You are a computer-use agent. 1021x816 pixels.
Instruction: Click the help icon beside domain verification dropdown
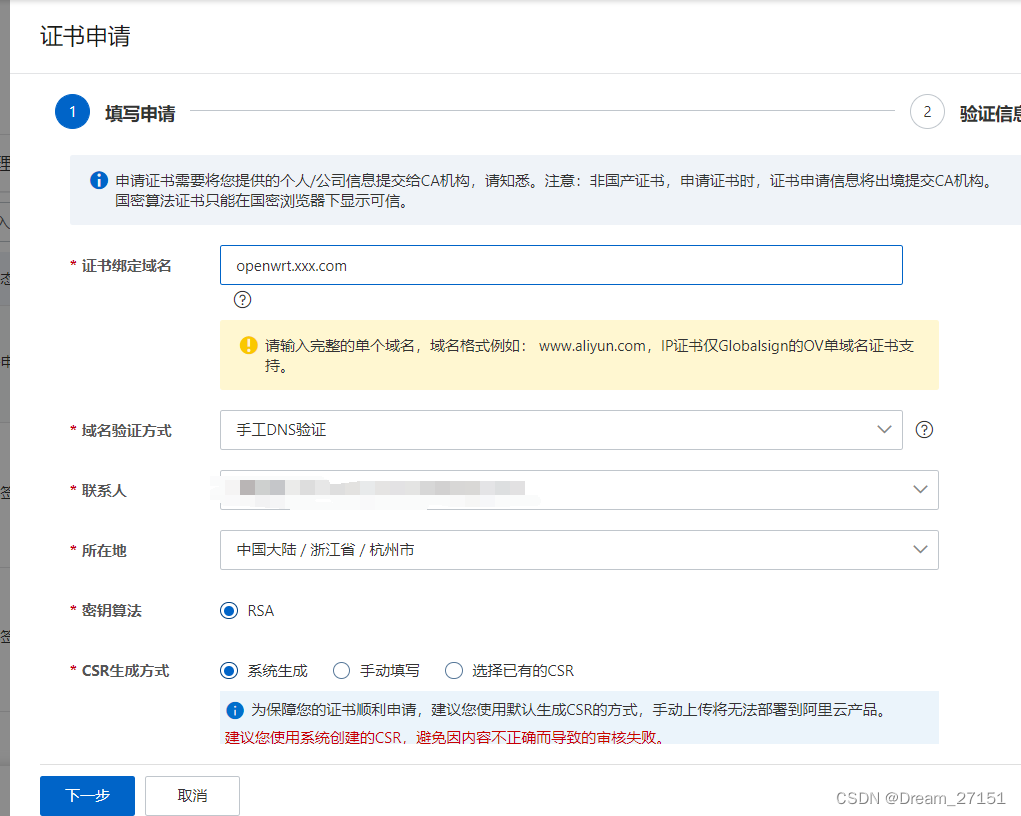coord(924,430)
